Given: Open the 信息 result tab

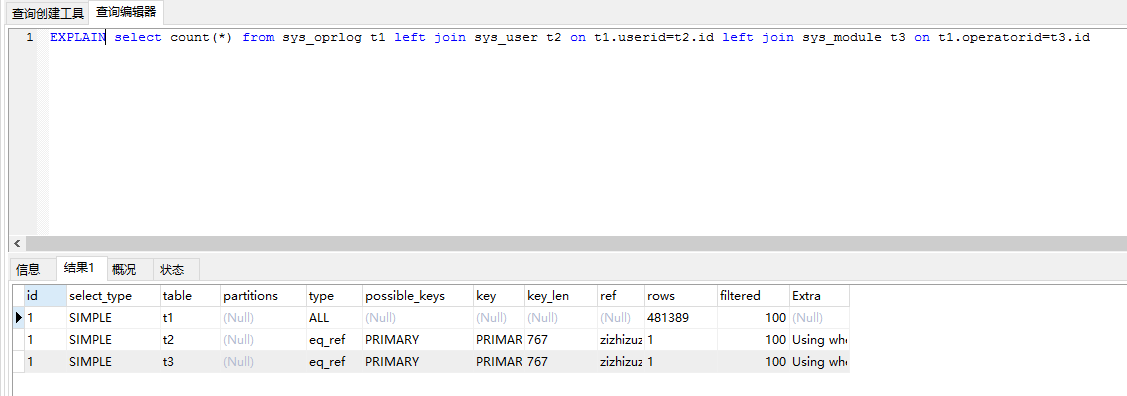Looking at the screenshot, I should pyautogui.click(x=29, y=270).
